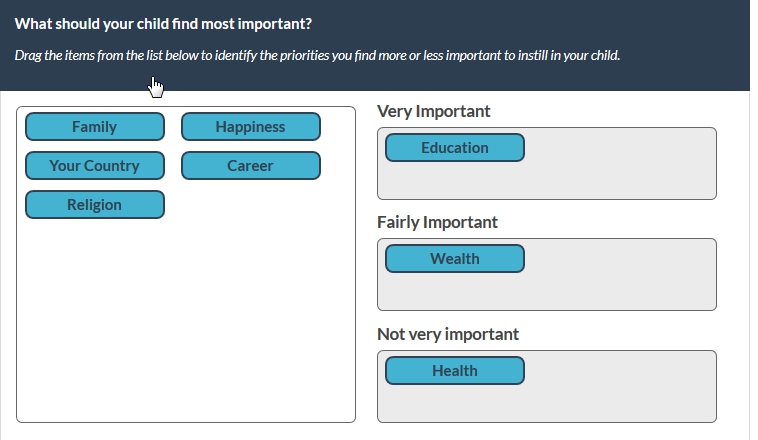Select the Education item in Very Important

click(455, 148)
